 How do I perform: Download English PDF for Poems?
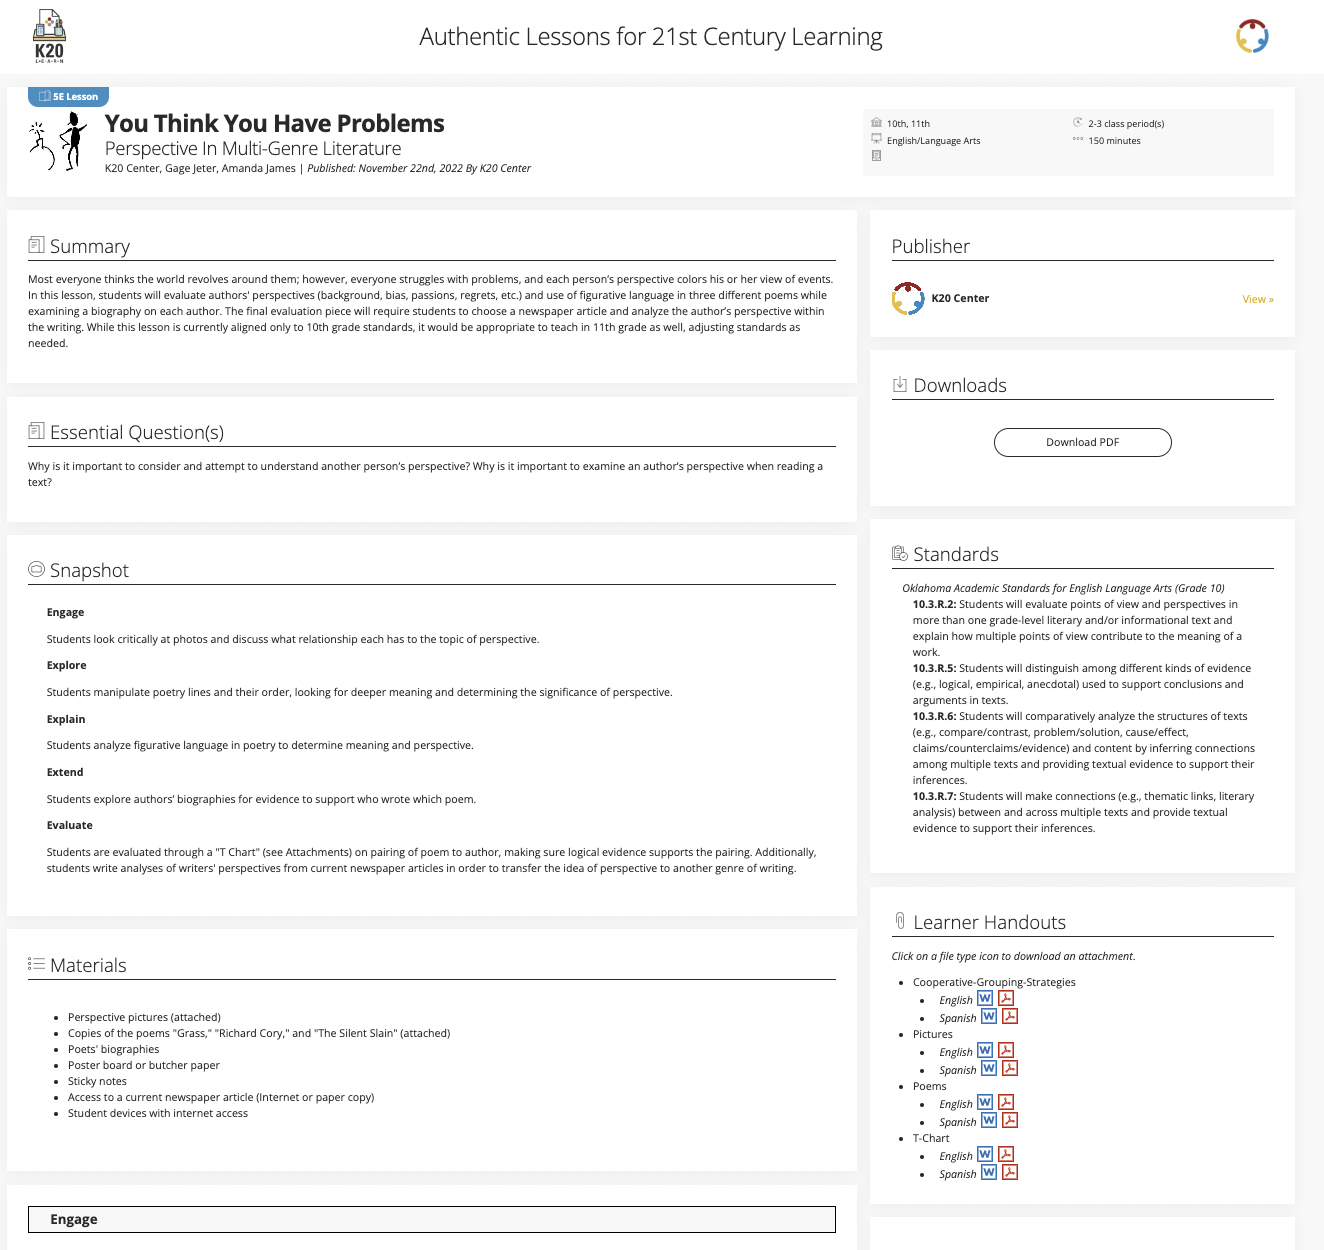click(x=1006, y=1103)
